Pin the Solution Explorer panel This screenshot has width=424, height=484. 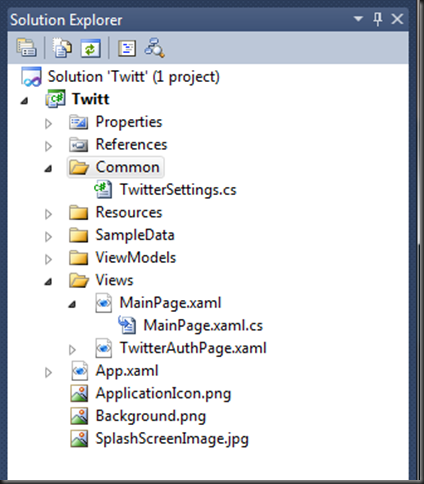coord(377,19)
